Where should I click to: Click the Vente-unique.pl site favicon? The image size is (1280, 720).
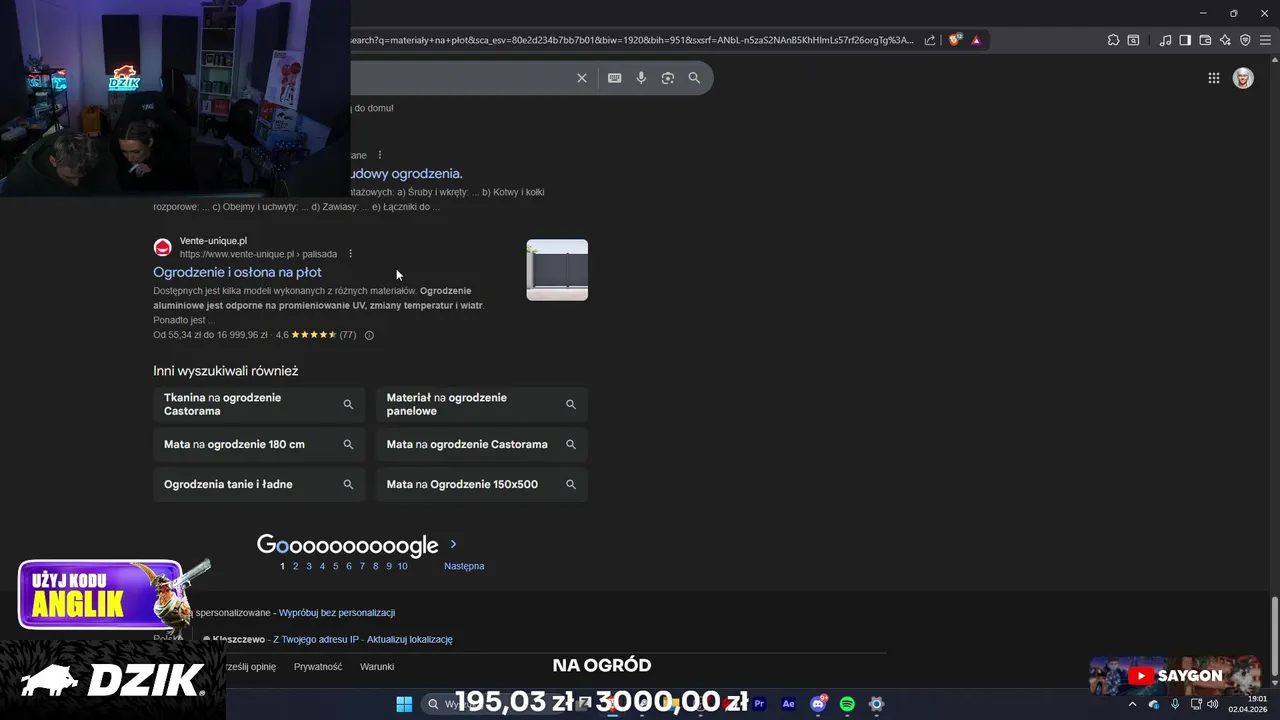(x=162, y=247)
